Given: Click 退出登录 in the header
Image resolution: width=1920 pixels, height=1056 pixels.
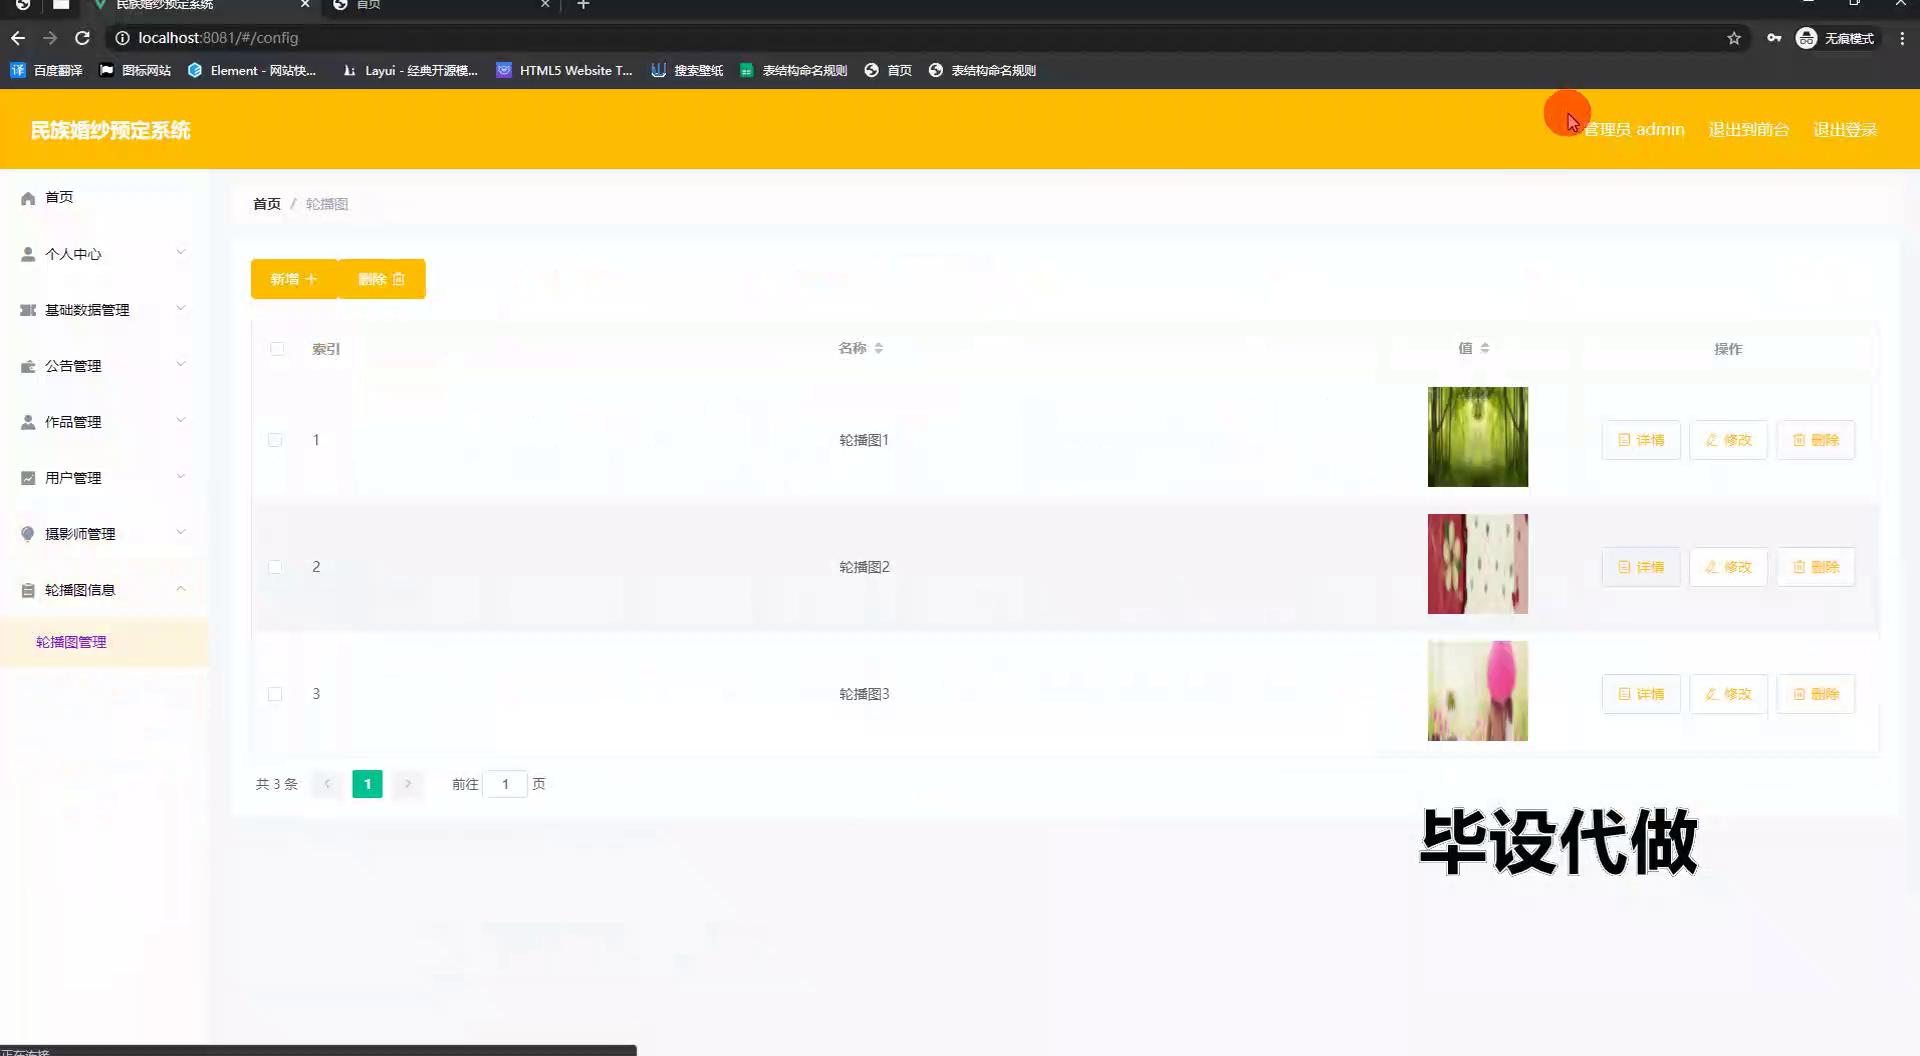Looking at the screenshot, I should pos(1844,130).
